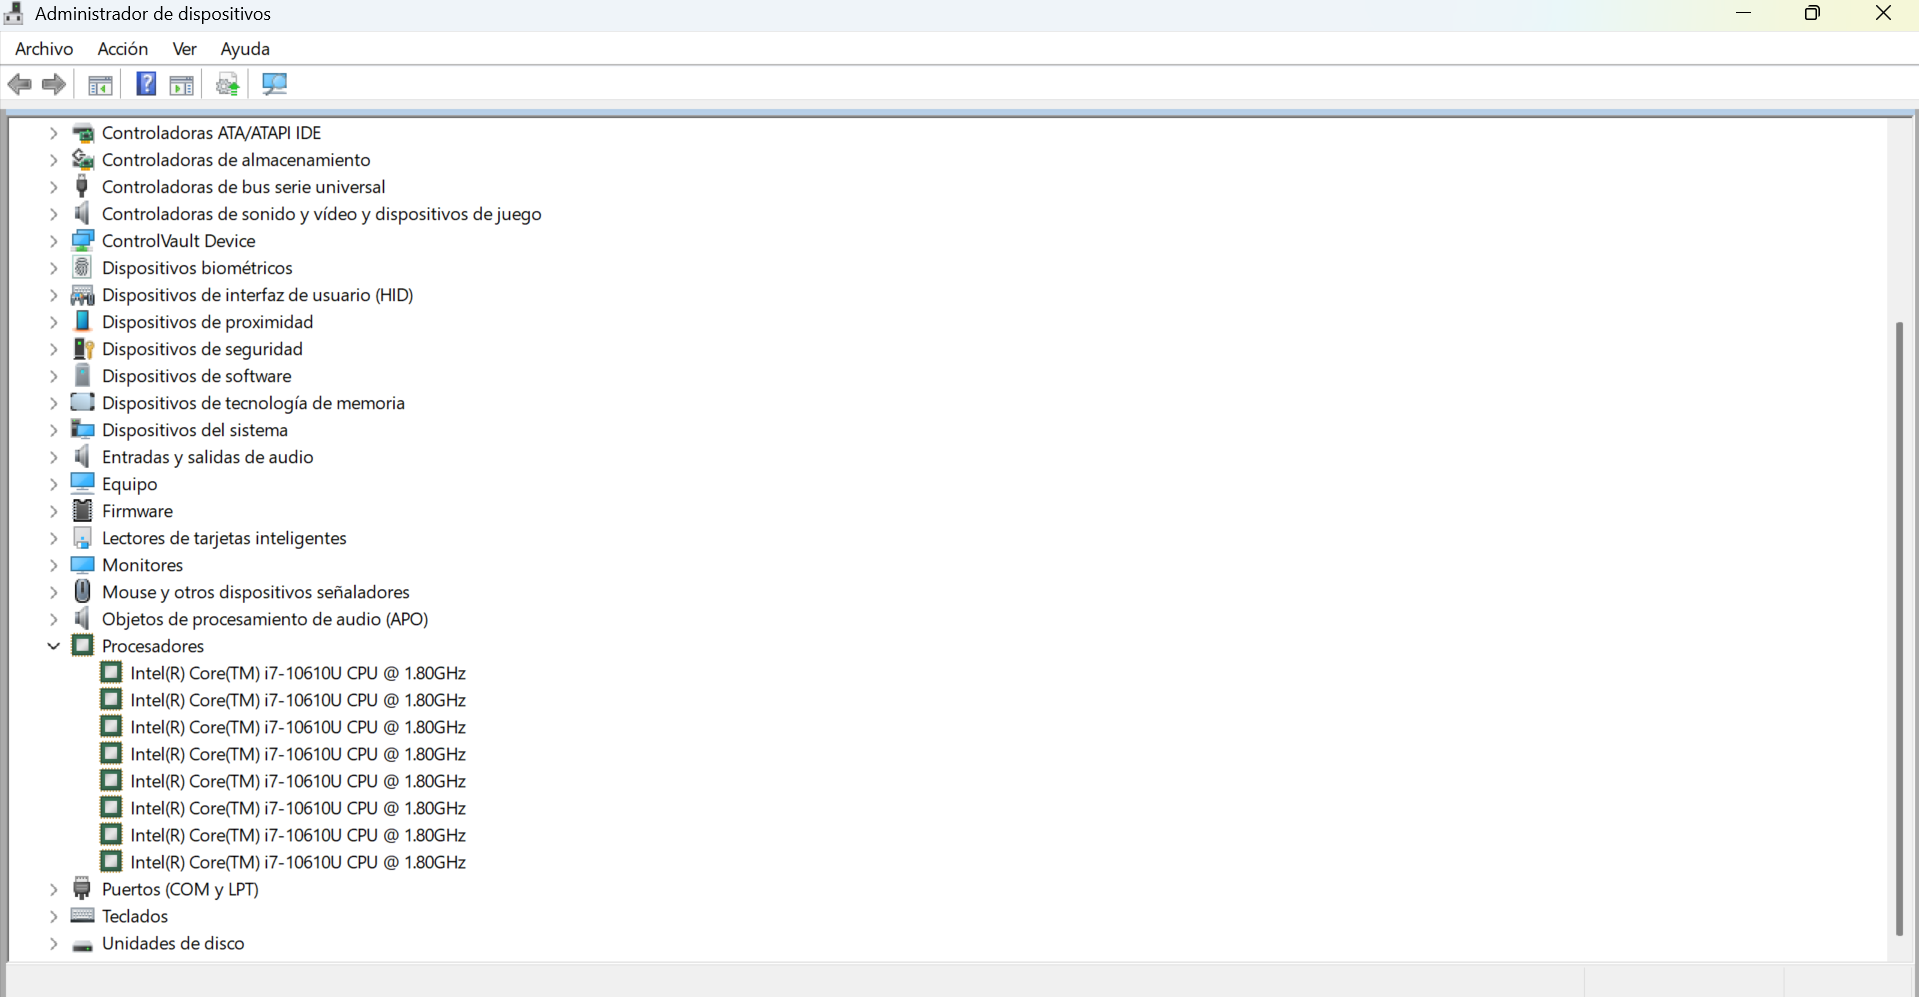This screenshot has height=997, width=1919.
Task: Click the Forward arrow toolbar icon
Action: click(54, 85)
